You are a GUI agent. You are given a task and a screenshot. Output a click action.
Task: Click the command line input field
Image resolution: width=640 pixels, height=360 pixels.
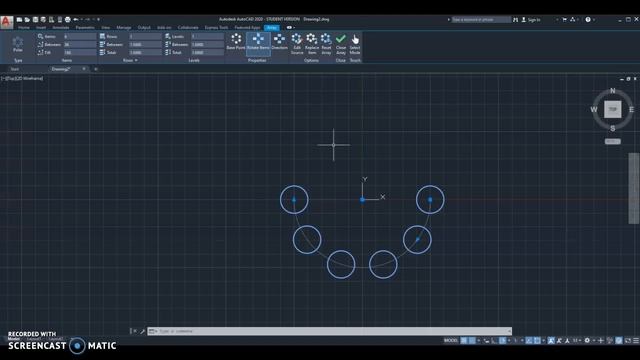(x=330, y=331)
